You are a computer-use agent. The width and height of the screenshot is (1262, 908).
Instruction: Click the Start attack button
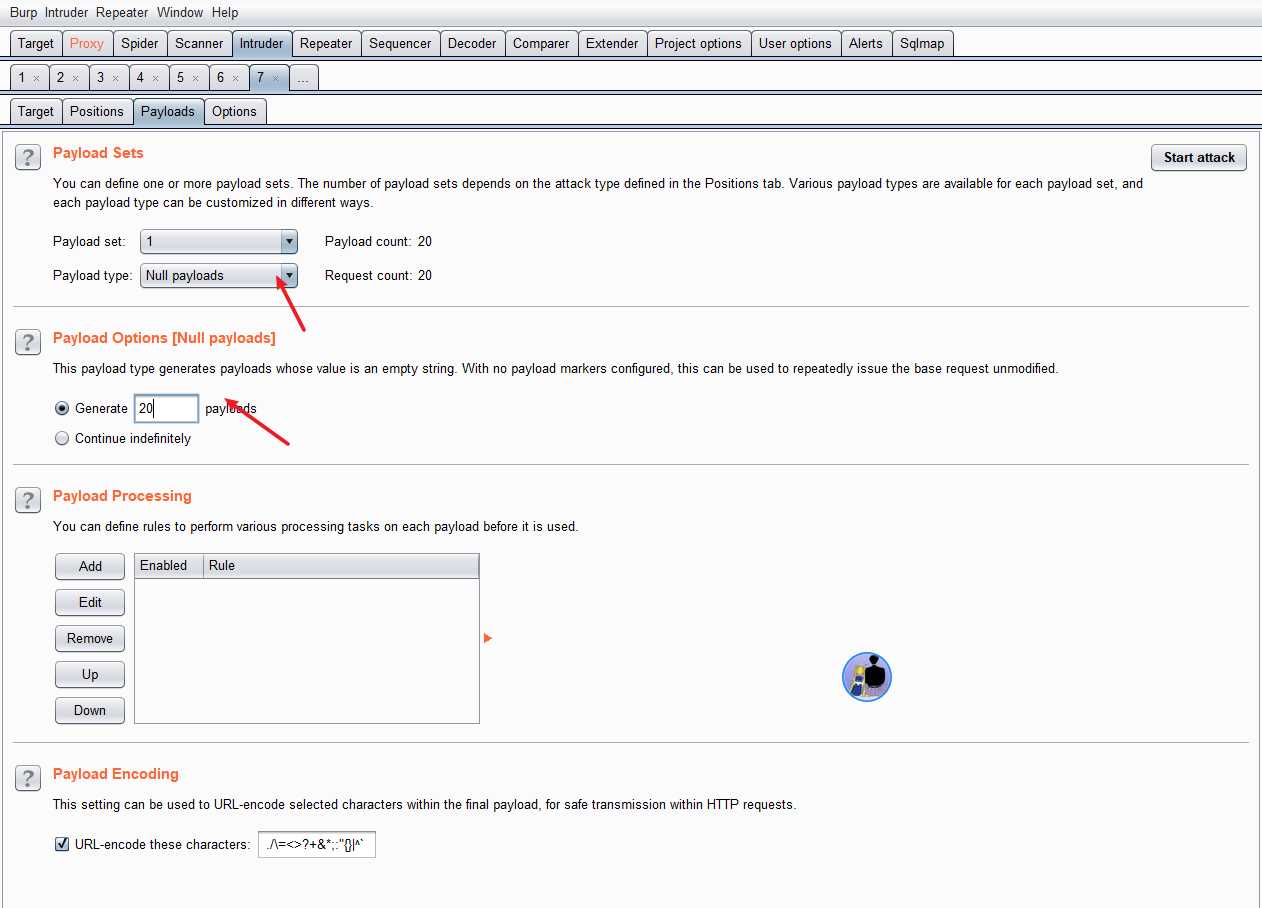pyautogui.click(x=1199, y=157)
